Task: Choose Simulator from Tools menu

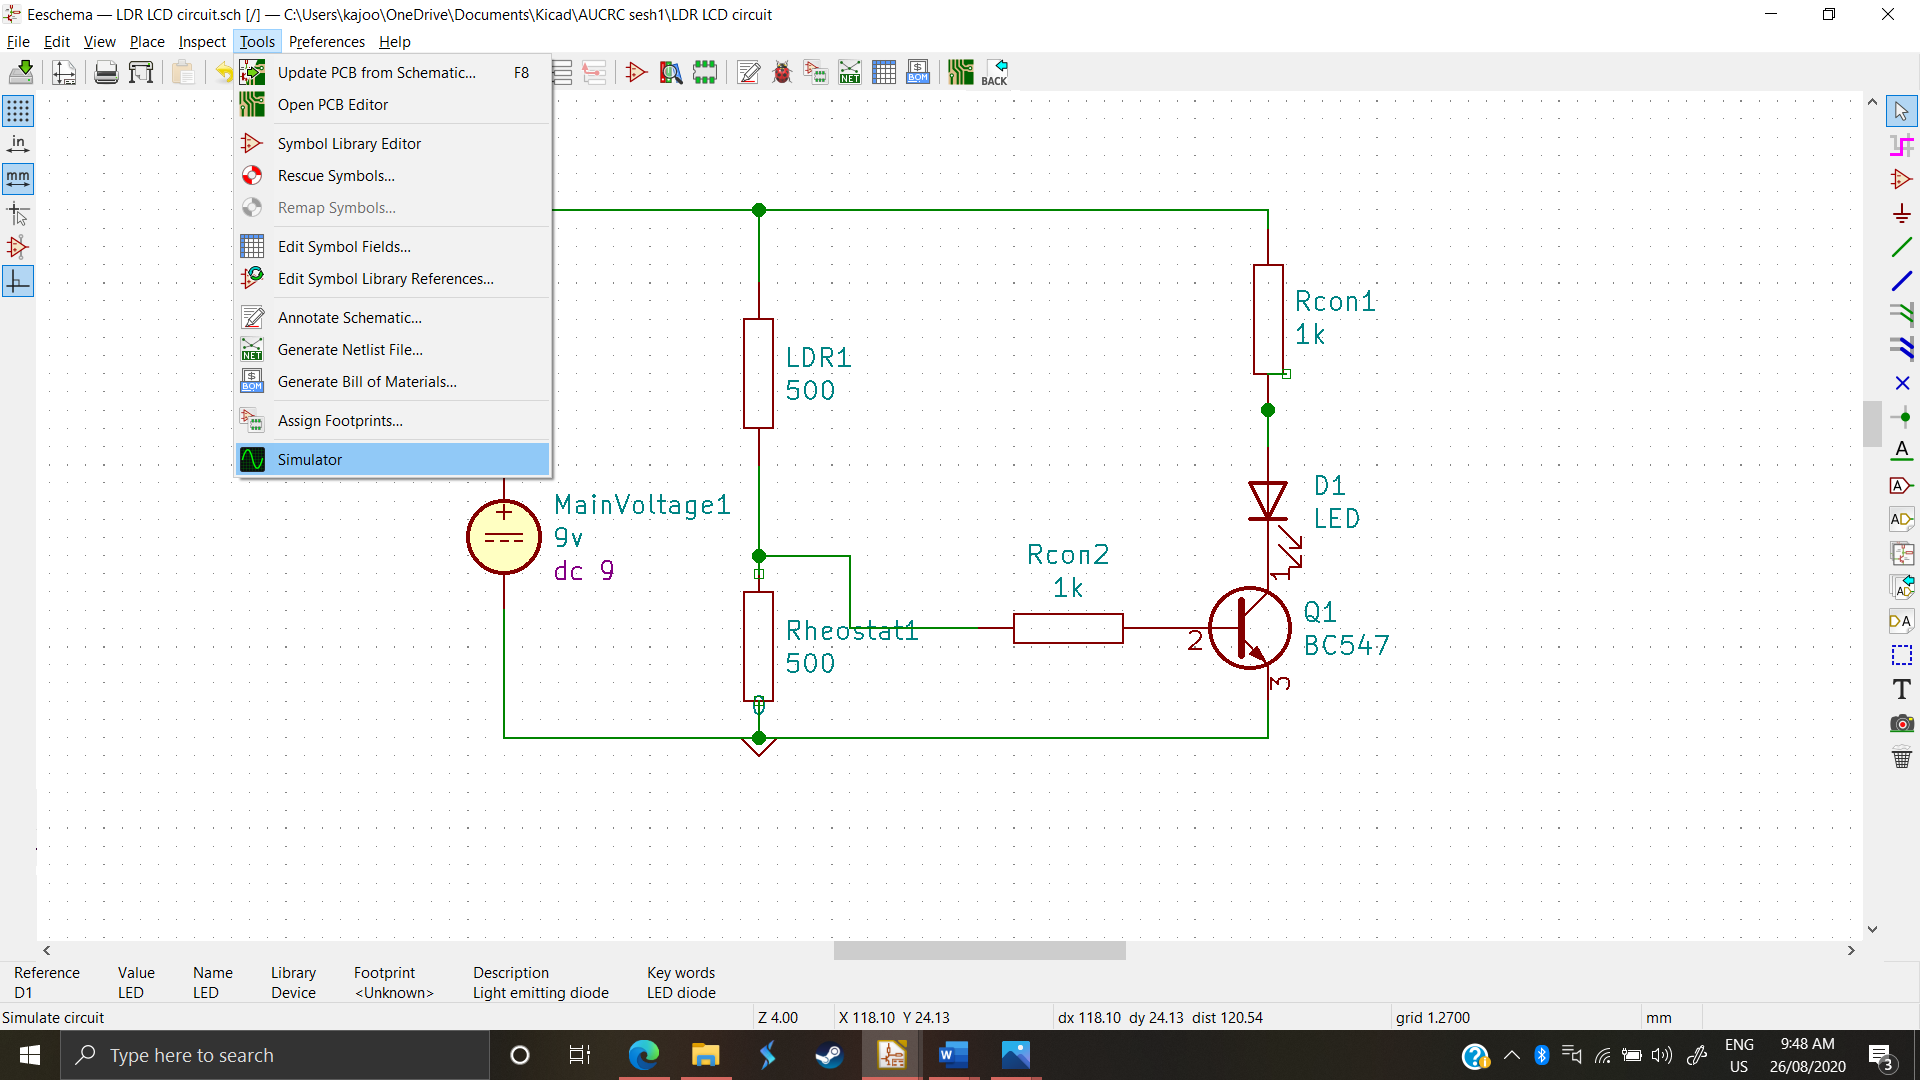Action: [393, 459]
